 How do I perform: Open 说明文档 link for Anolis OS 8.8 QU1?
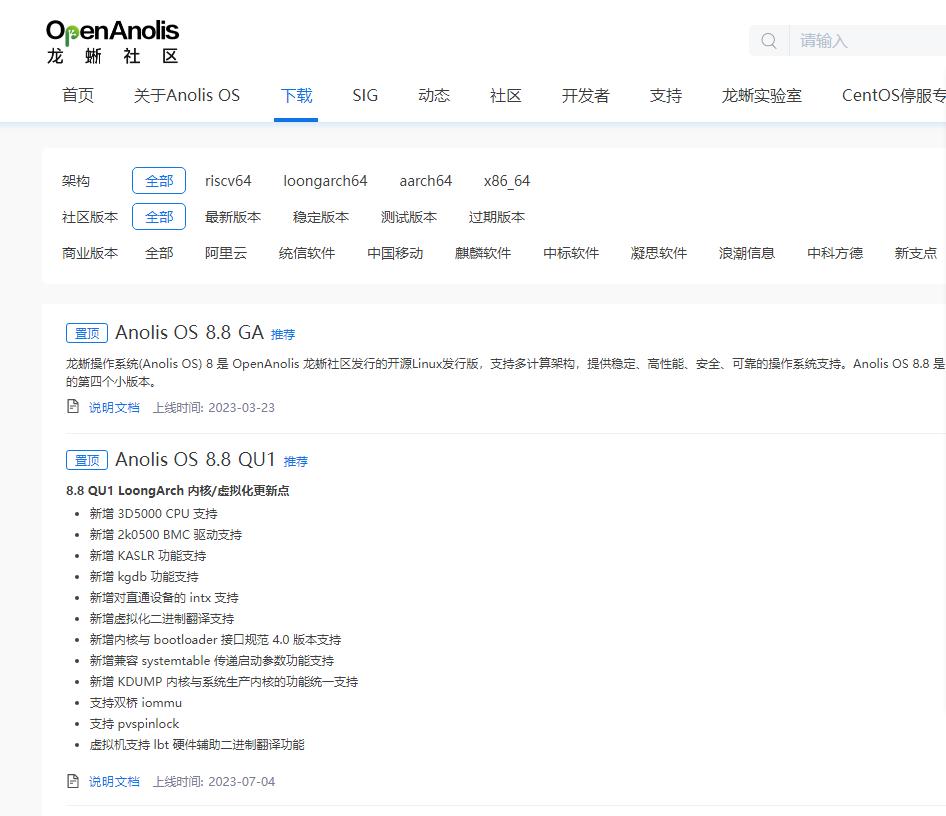point(114,782)
